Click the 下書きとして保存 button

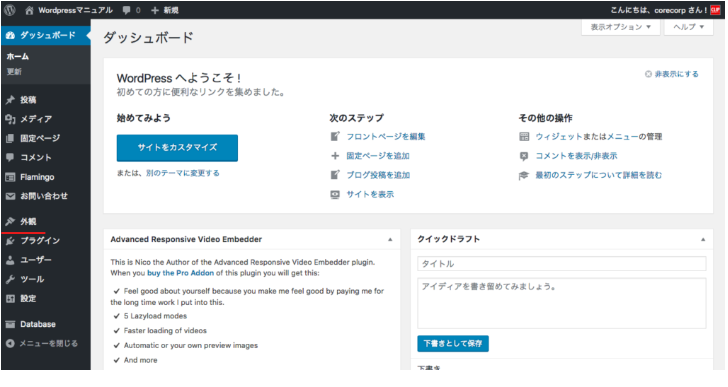click(x=453, y=343)
